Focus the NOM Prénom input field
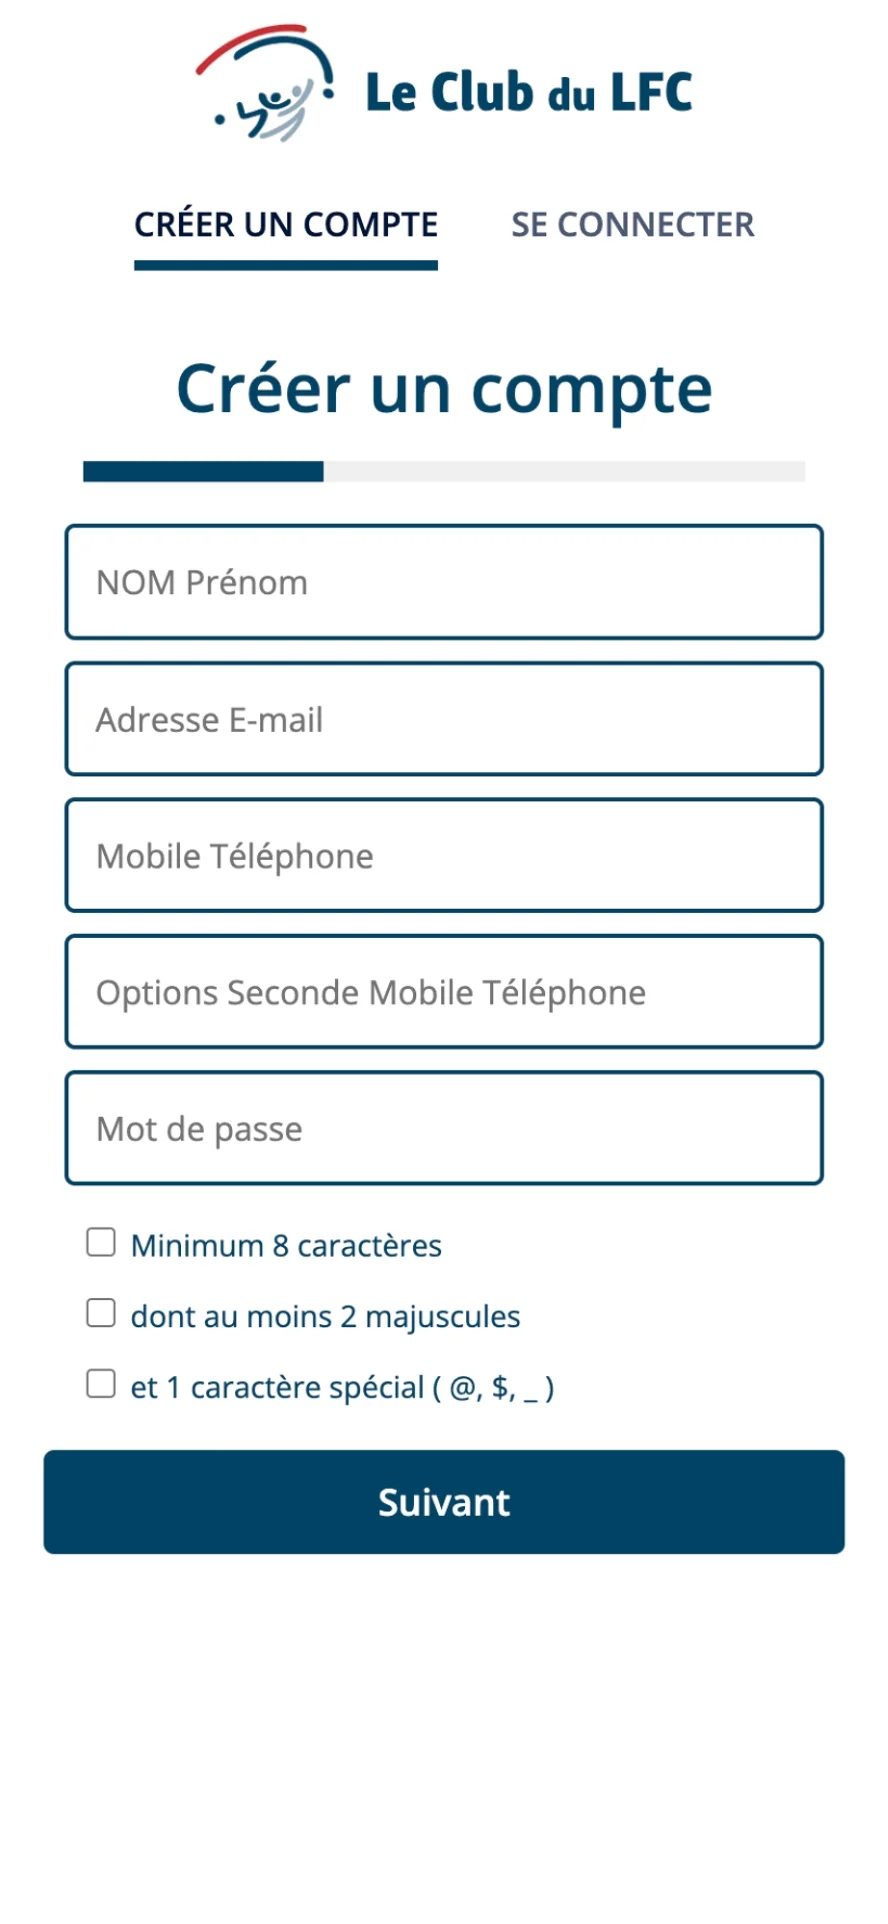 444,582
